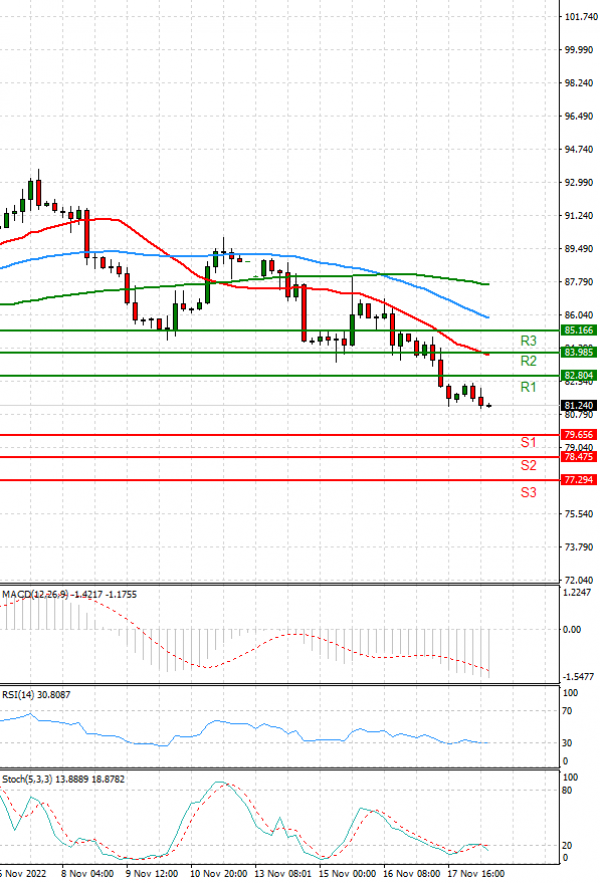
Task: Click the 10 Nov 20:00 time axis label
Action: (219, 874)
